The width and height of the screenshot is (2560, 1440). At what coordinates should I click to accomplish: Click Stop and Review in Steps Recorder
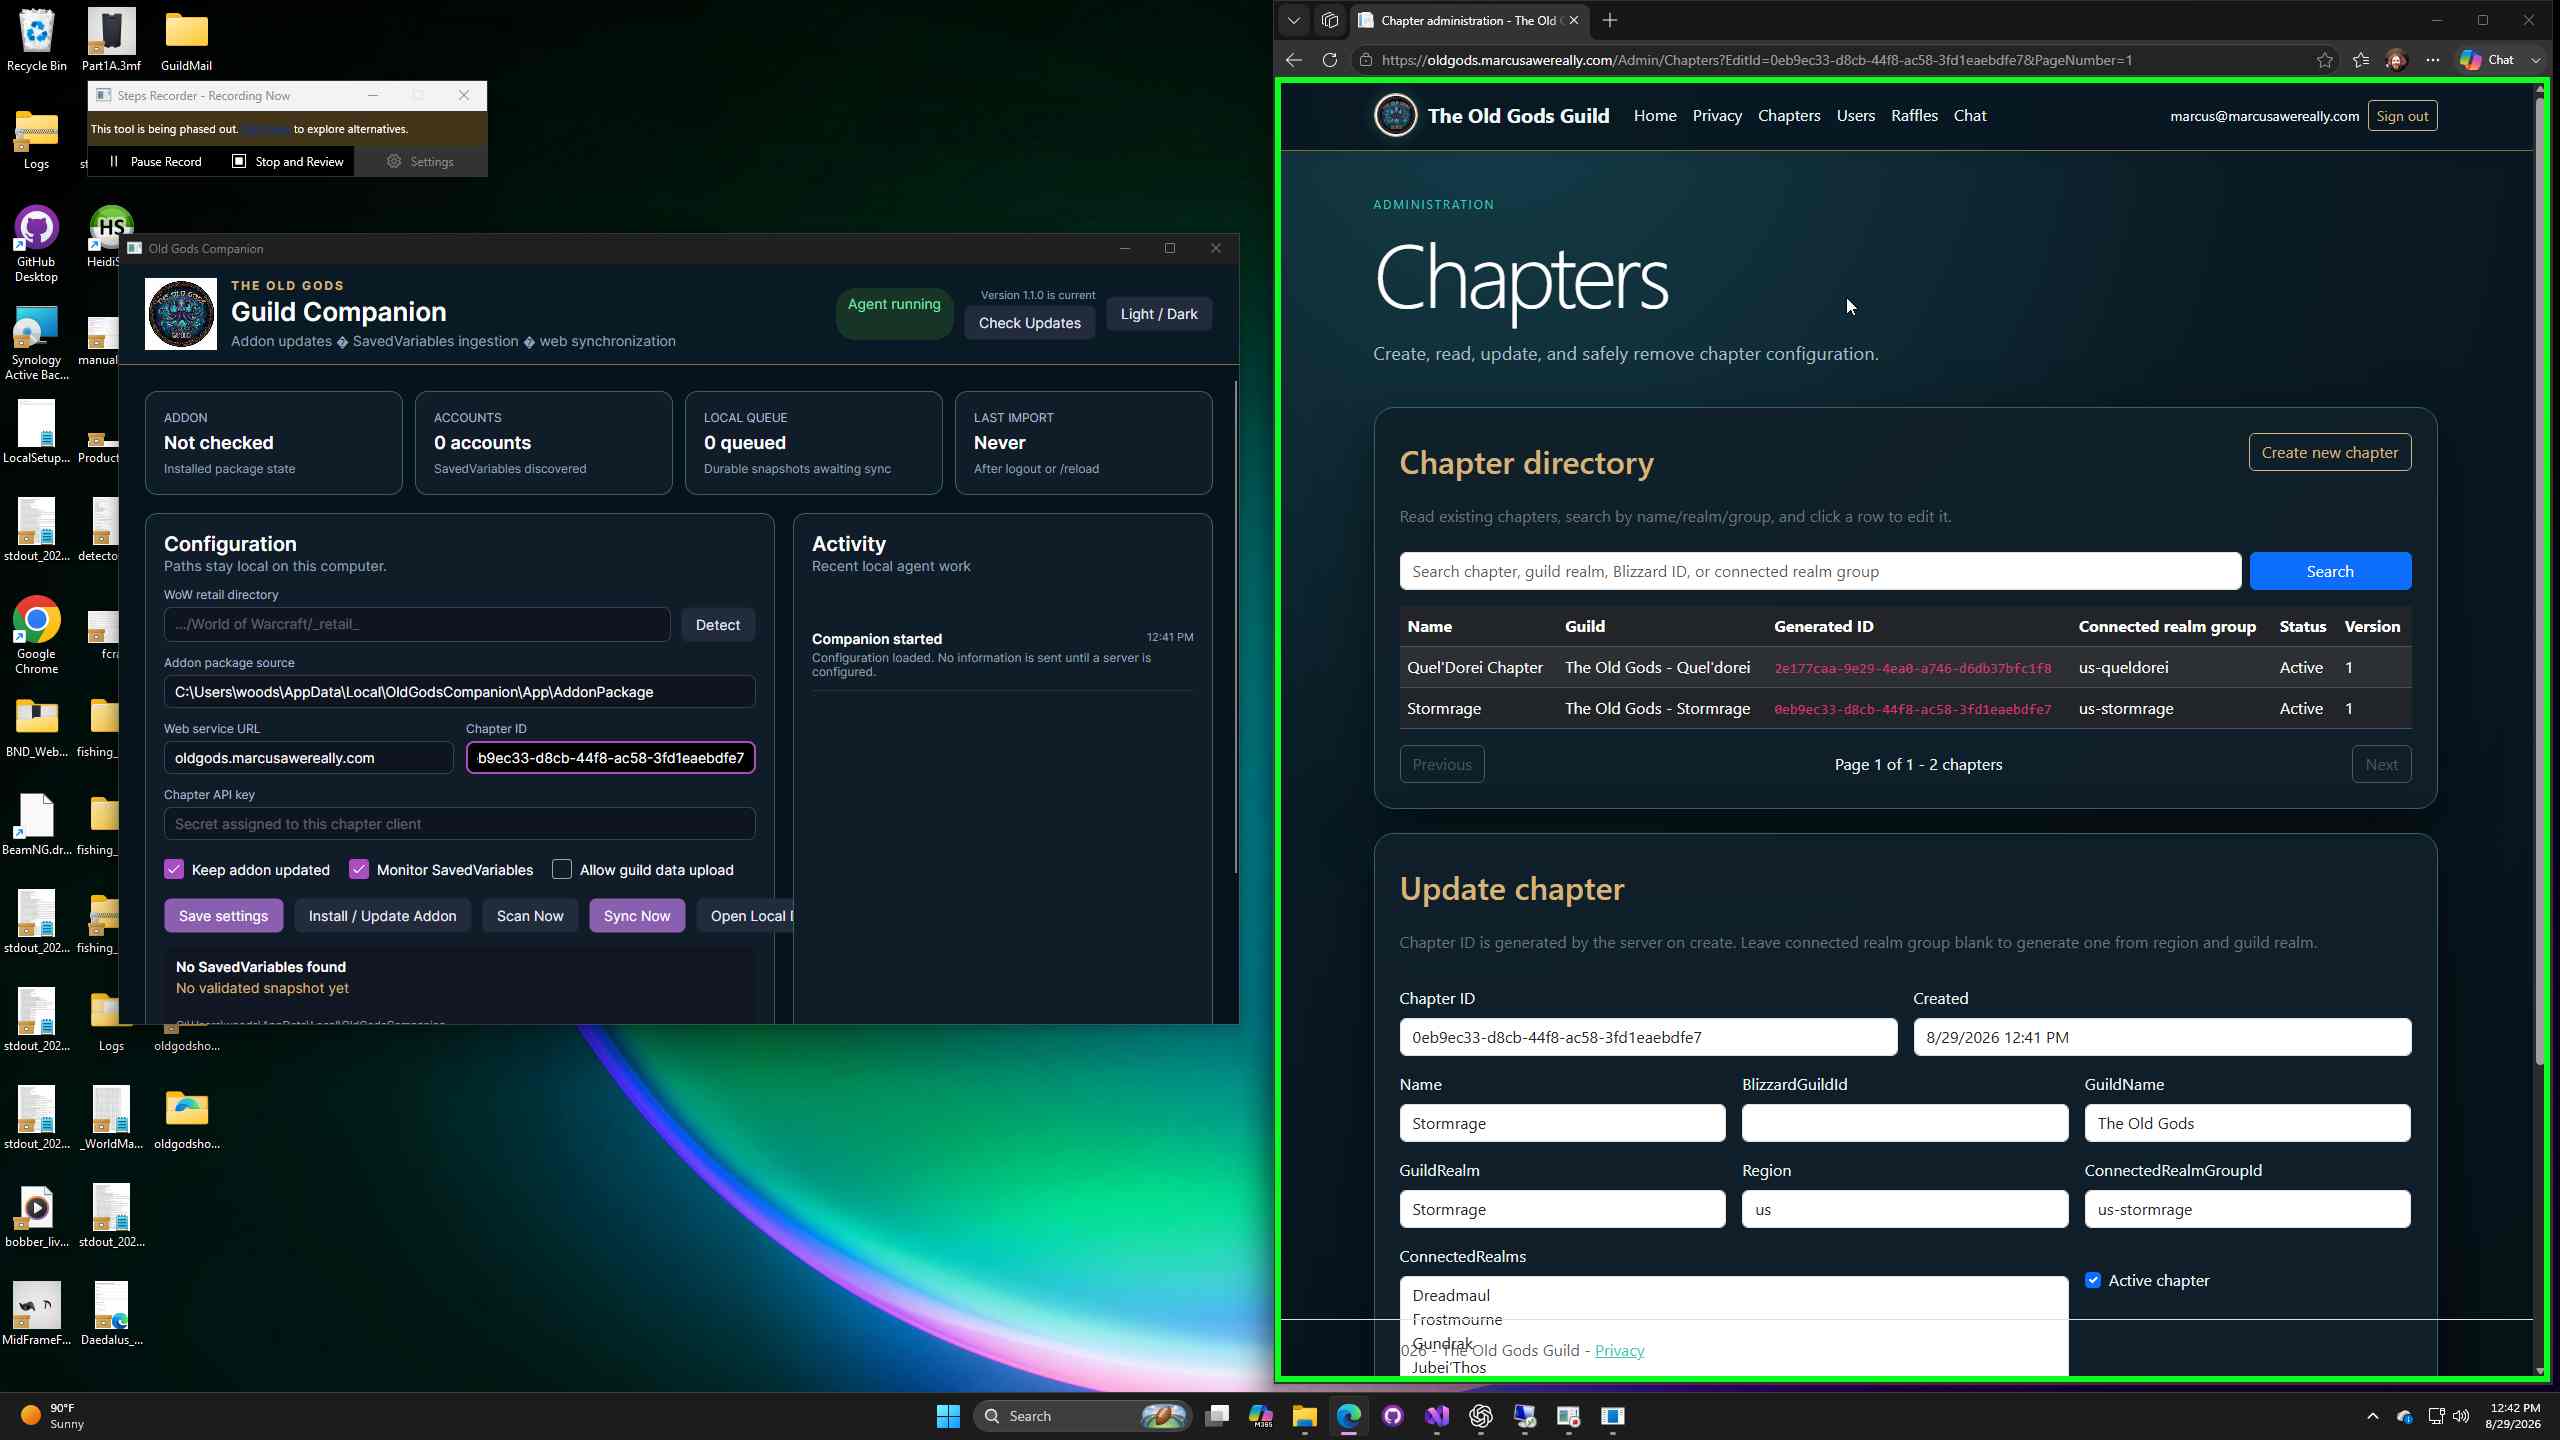[x=288, y=162]
